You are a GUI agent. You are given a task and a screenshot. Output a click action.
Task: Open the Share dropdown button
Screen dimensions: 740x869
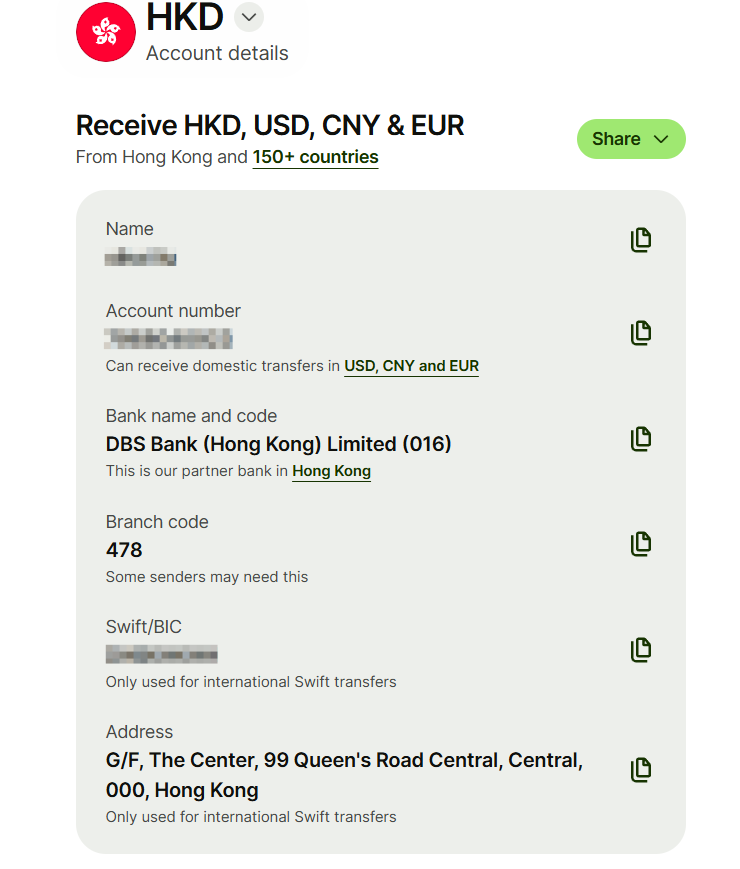630,139
